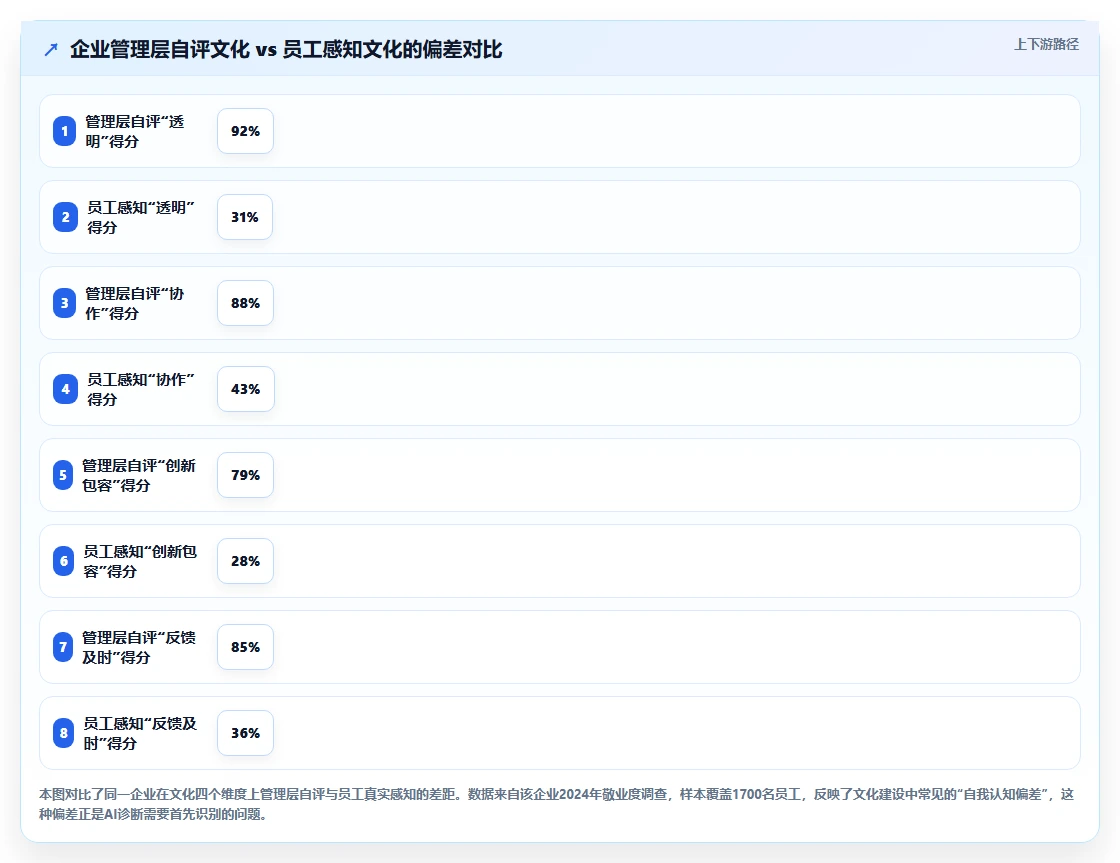The height and width of the screenshot is (863, 1120).
Task: Select the number 4 badge
Action: (65, 389)
